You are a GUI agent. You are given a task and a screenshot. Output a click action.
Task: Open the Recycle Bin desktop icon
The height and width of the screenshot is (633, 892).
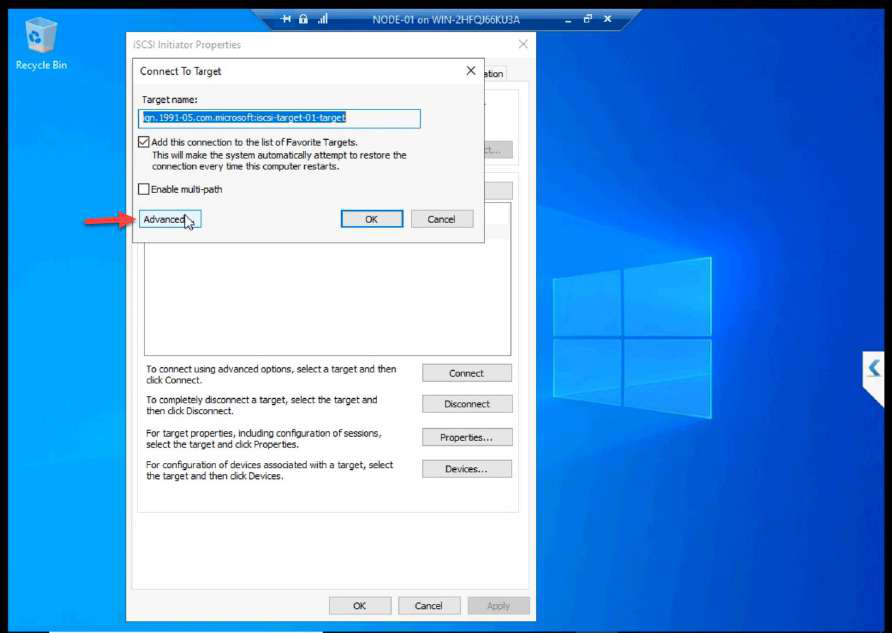pyautogui.click(x=41, y=44)
